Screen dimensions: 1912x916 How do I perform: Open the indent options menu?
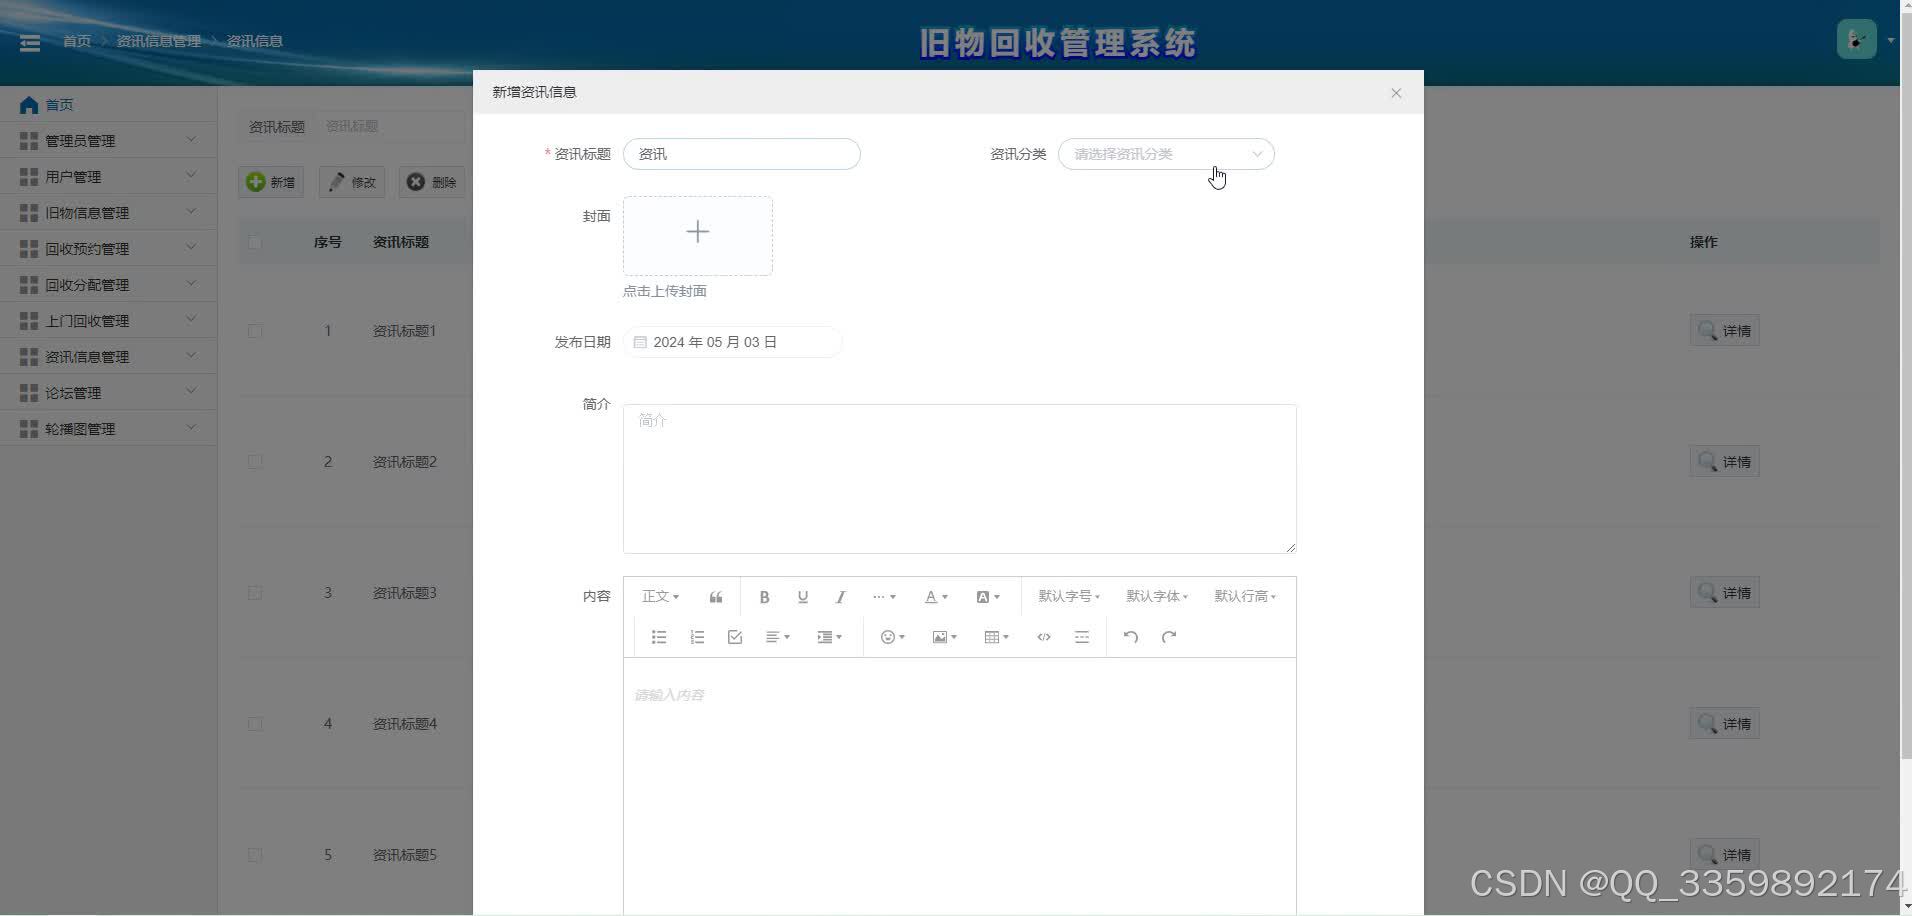830,637
